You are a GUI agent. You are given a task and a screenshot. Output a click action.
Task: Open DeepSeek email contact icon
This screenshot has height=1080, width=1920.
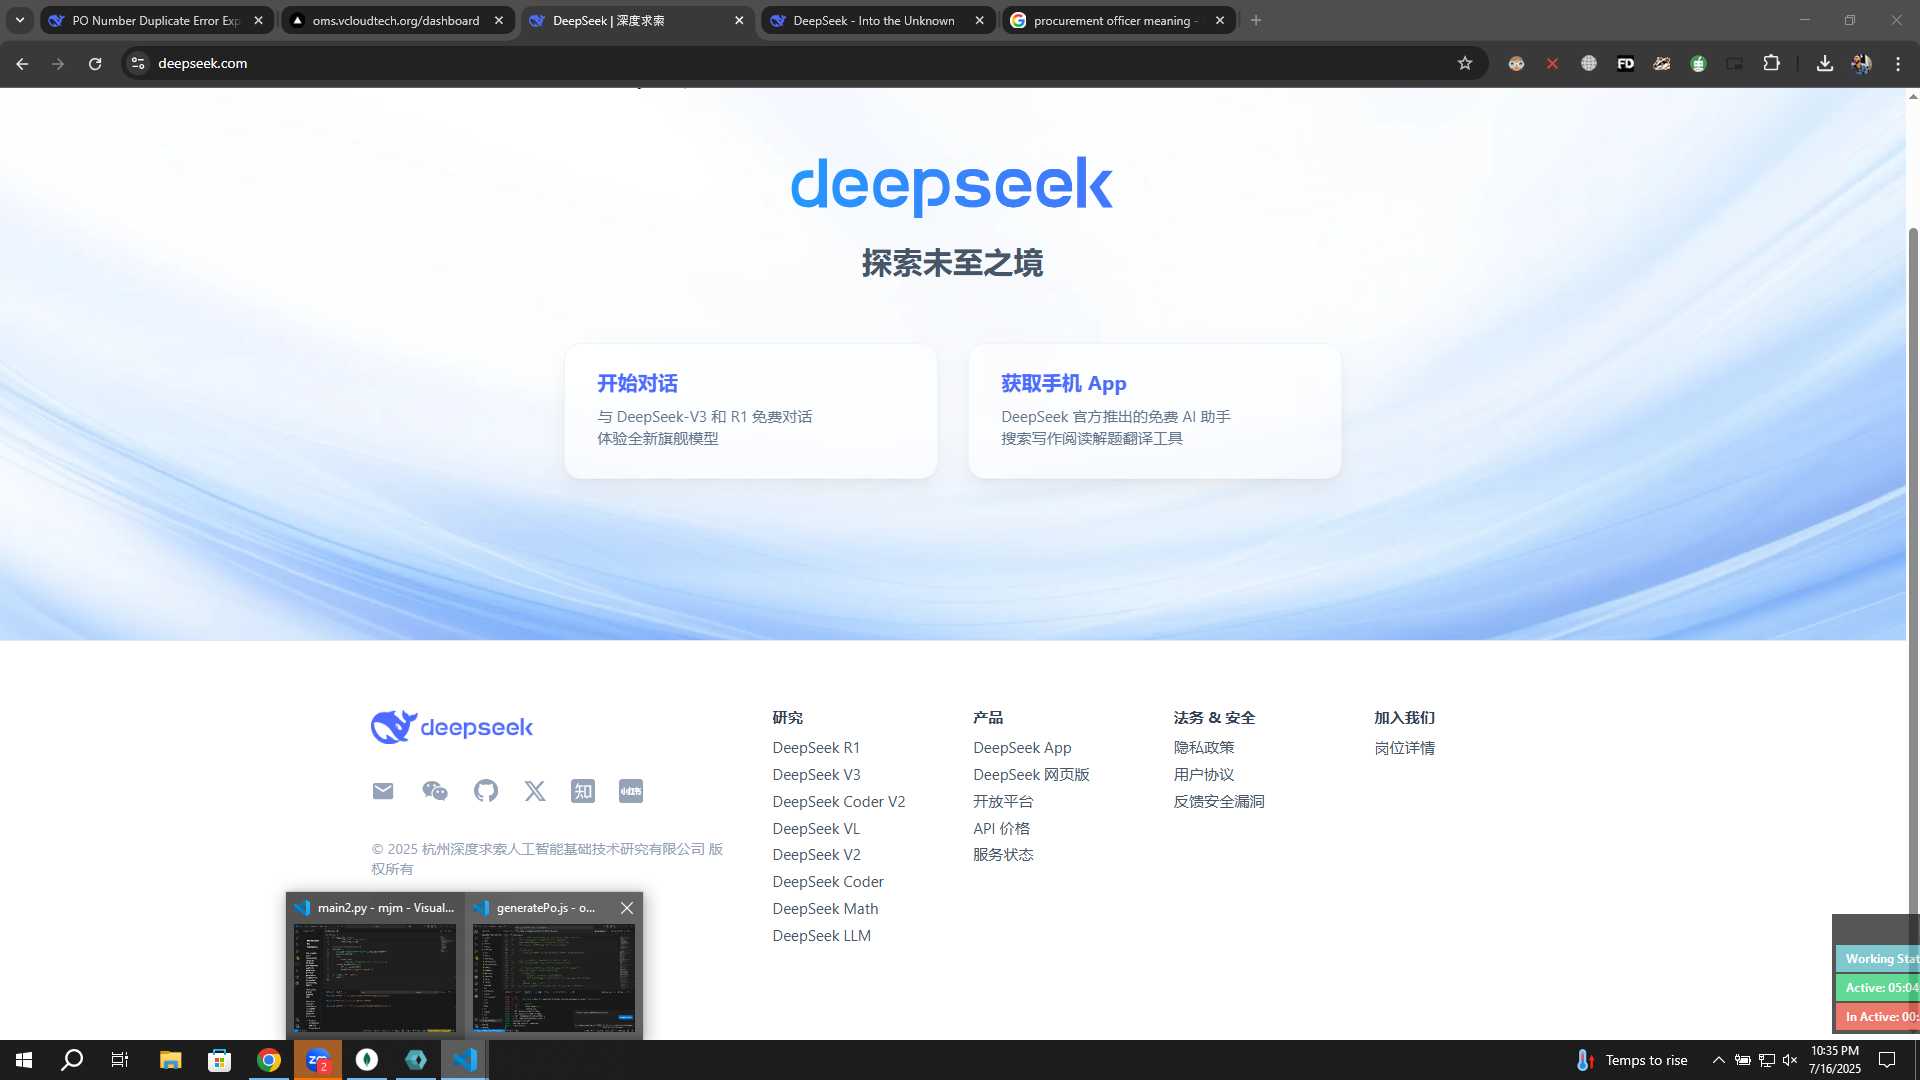(x=383, y=791)
